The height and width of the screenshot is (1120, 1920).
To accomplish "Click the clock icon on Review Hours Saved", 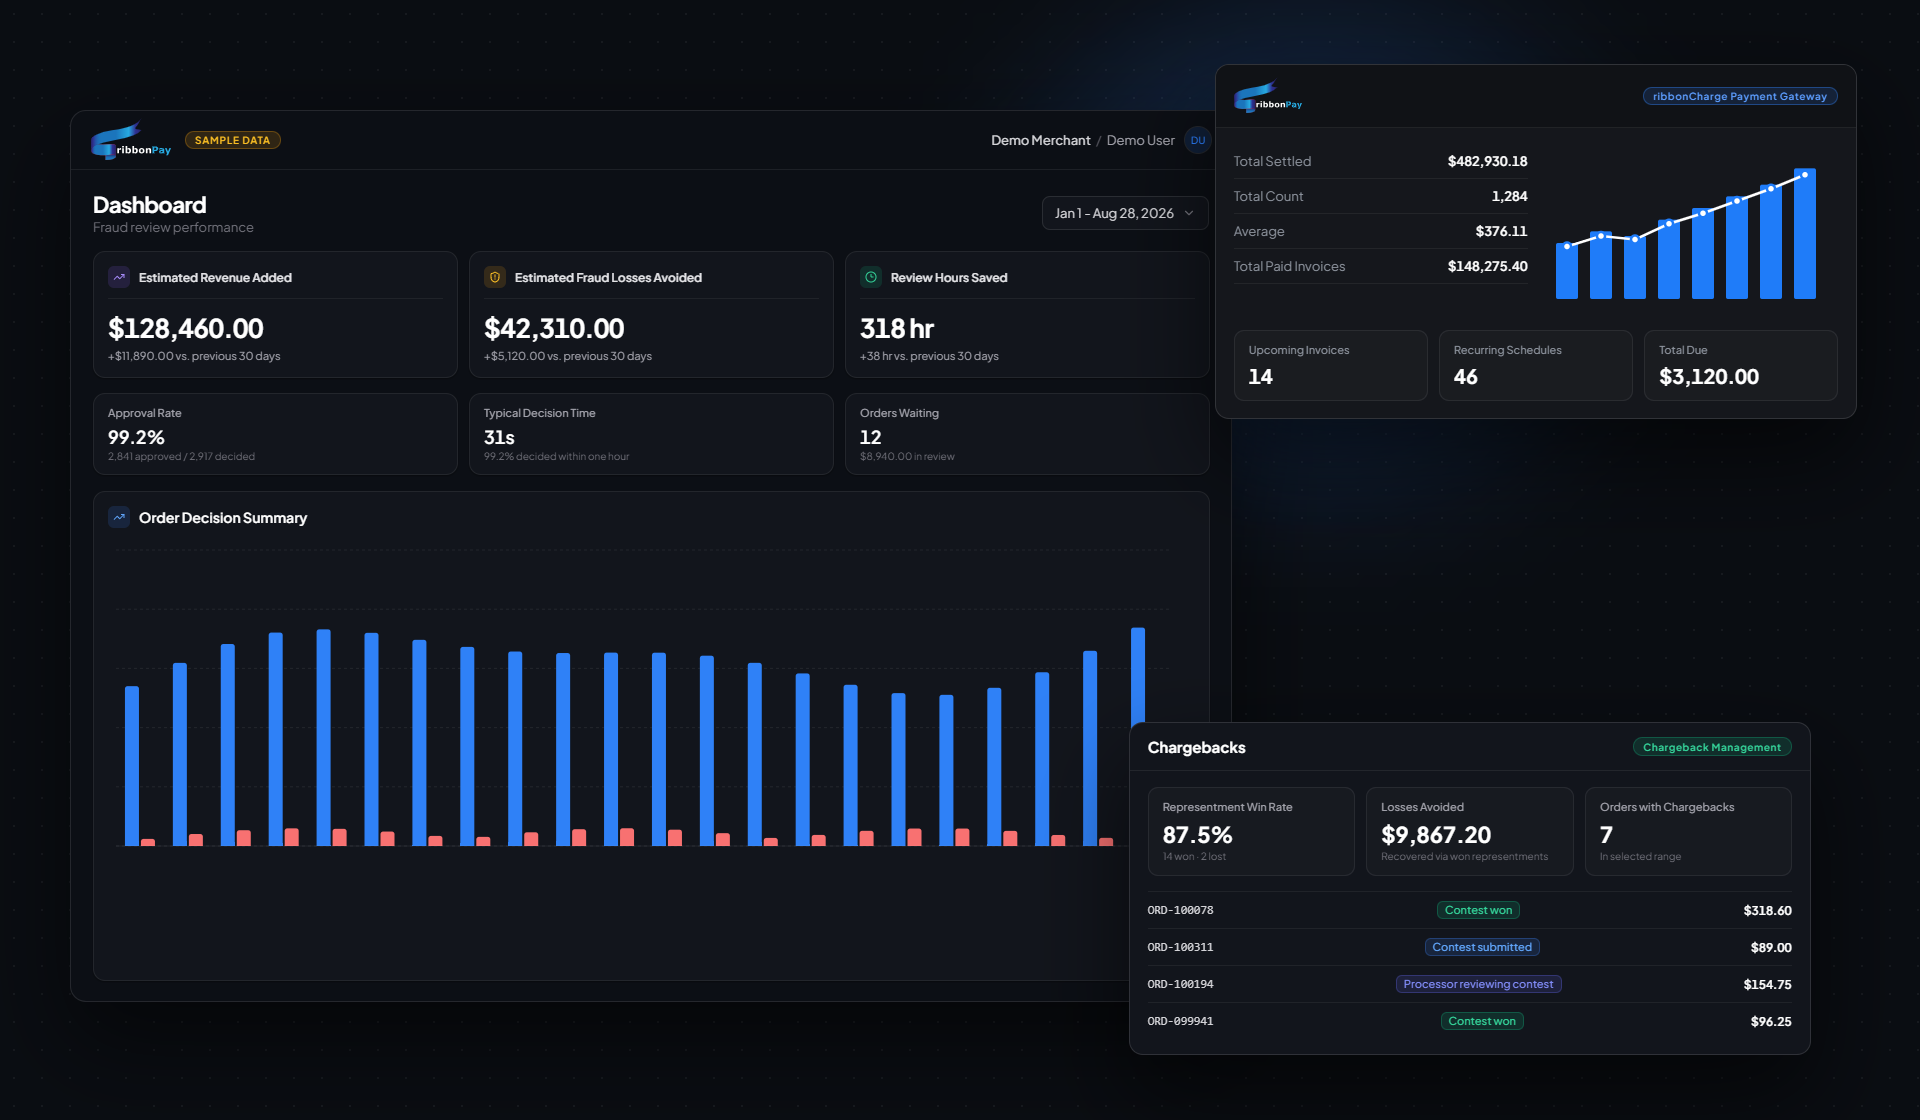I will coord(871,277).
